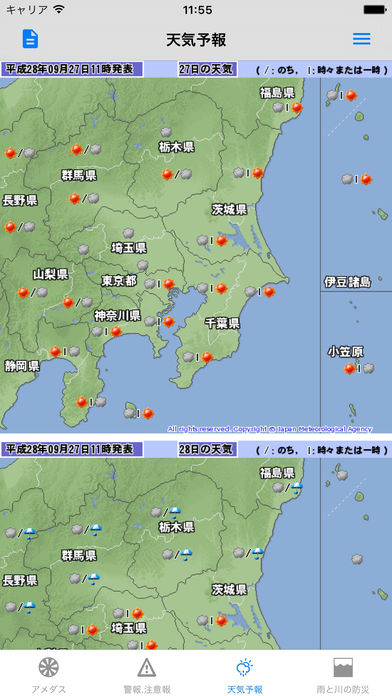Tap the 千葉県 label
This screenshot has width=392, height=696.
(222, 323)
